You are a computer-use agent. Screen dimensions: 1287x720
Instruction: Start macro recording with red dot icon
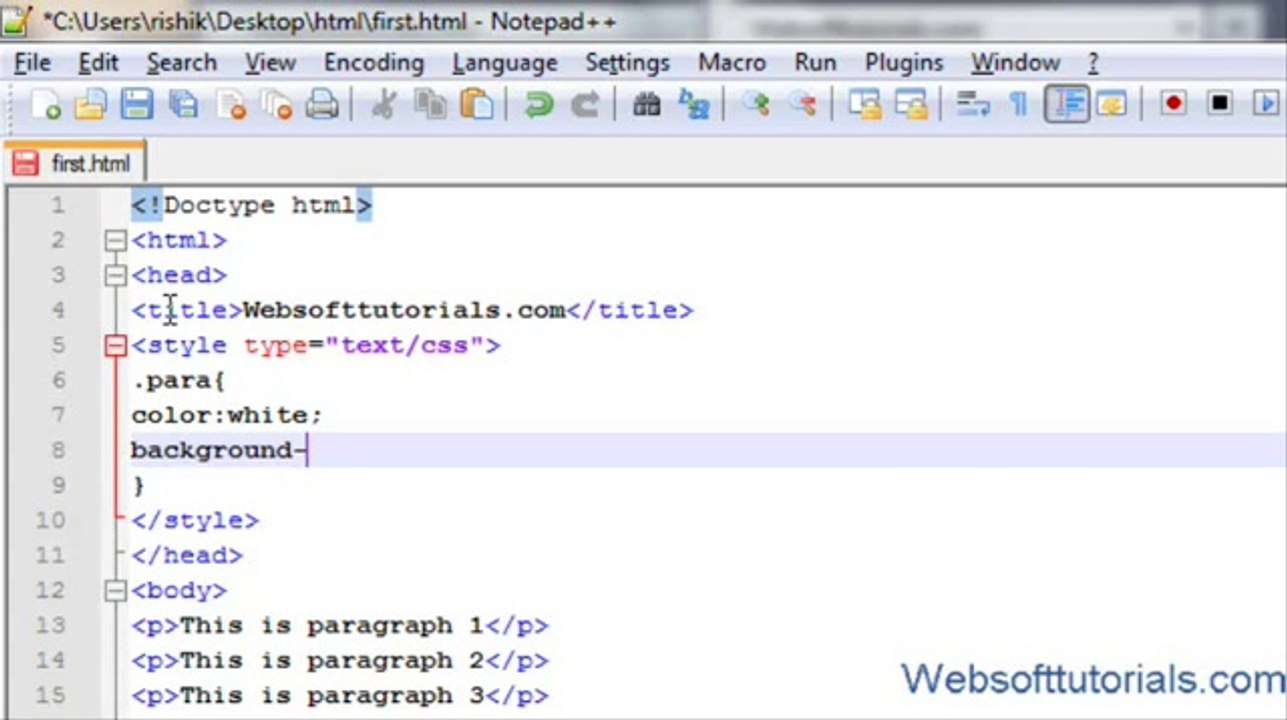(x=1173, y=104)
